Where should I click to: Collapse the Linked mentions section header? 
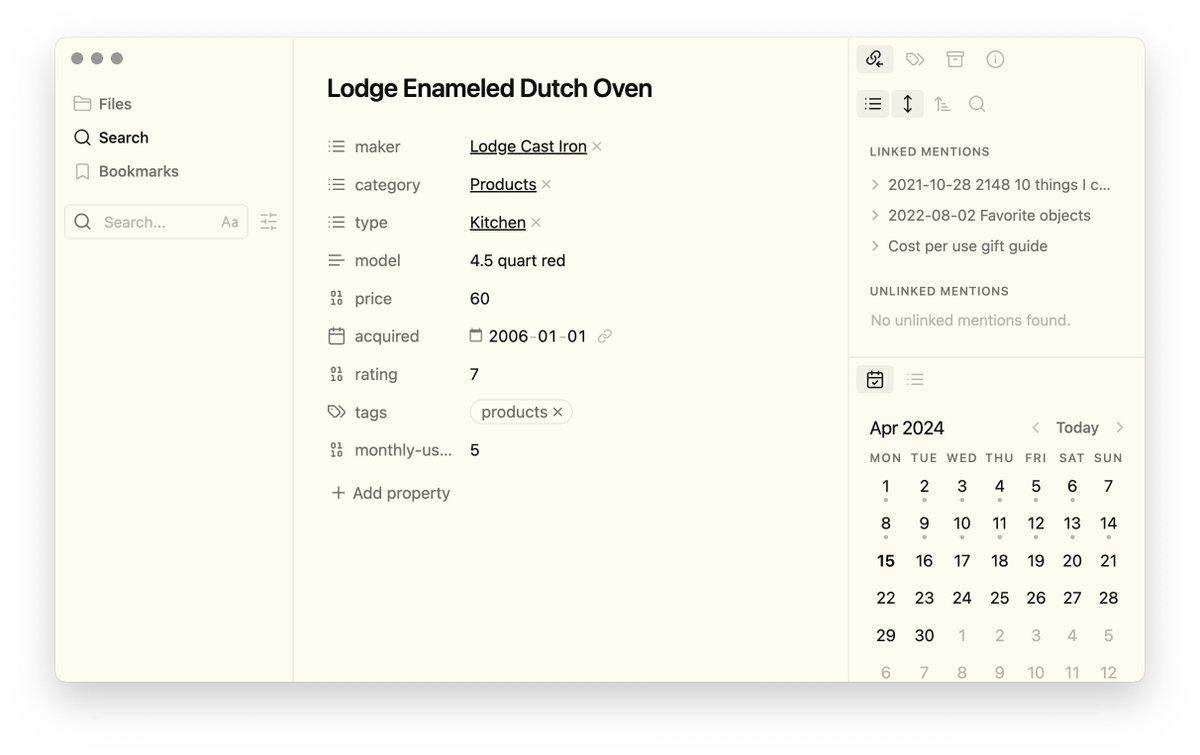930,152
